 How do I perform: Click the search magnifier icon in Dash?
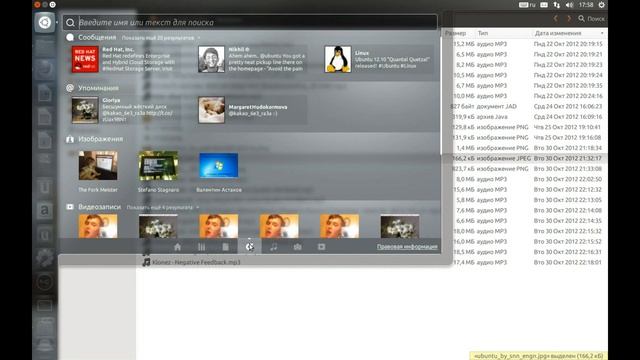click(70, 22)
